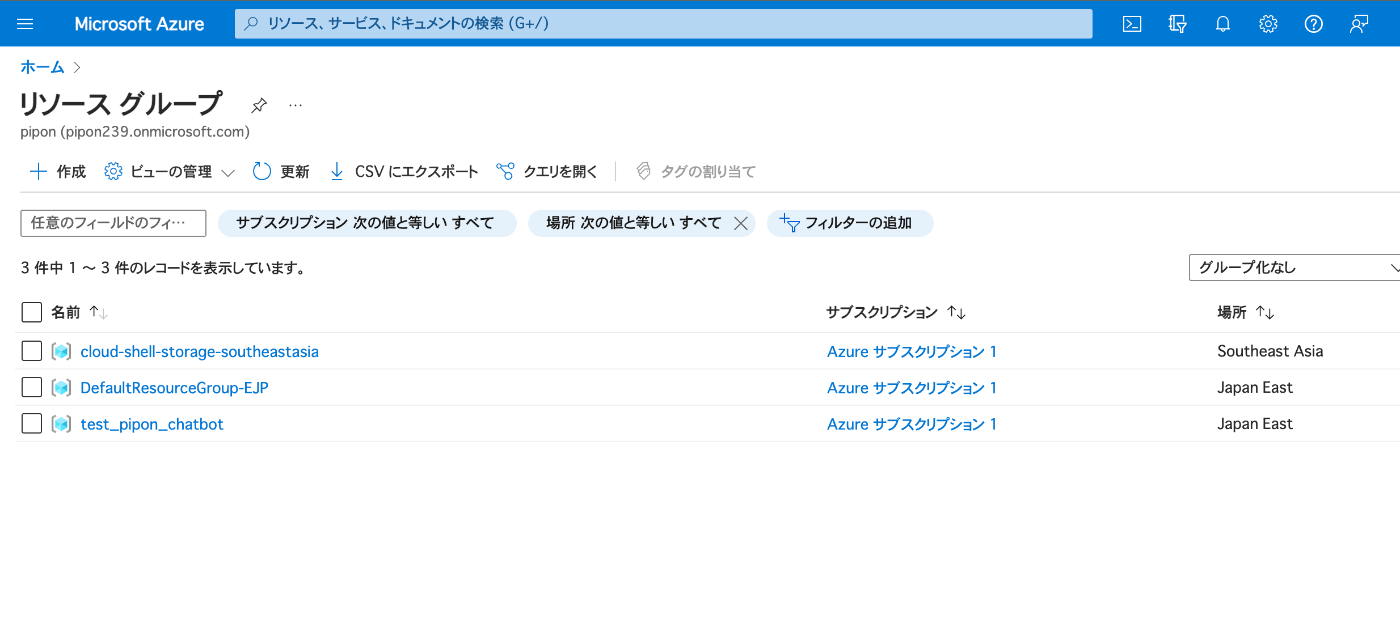Screen dimensions: 1400x620
Task: Check the DefaultResourceGroup-EJP row checkbox
Action: pos(32,388)
